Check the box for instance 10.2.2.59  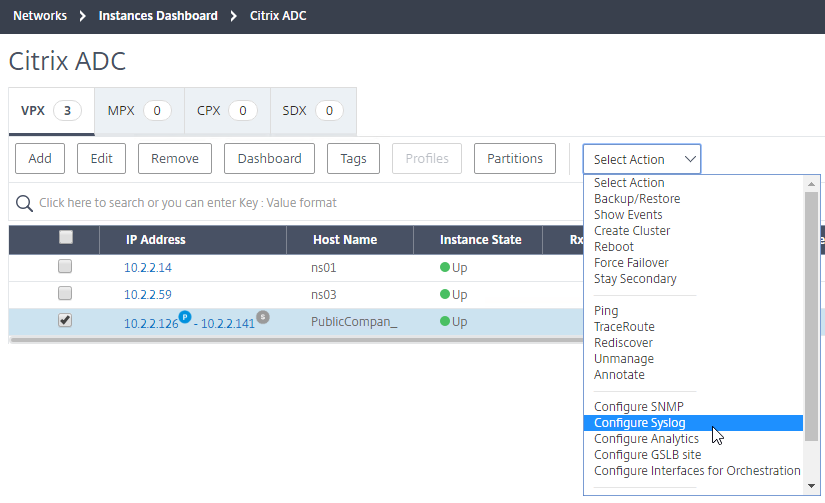[x=65, y=293]
